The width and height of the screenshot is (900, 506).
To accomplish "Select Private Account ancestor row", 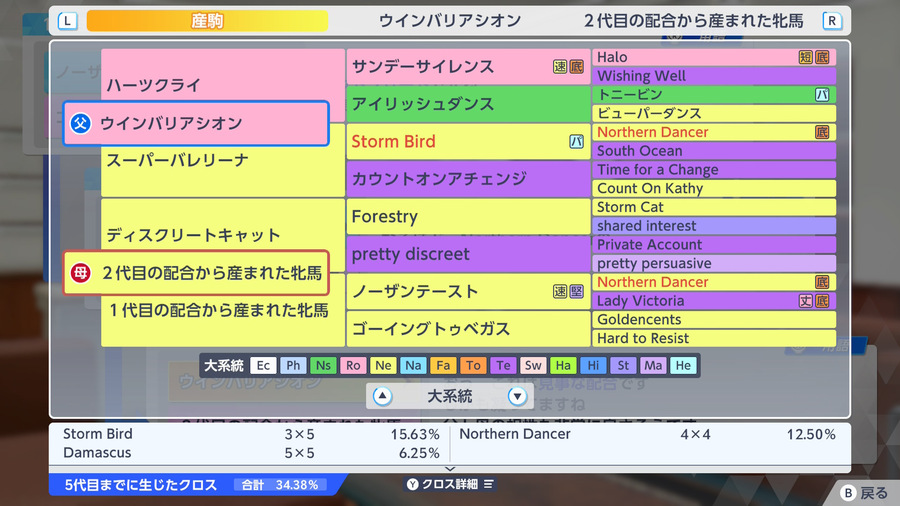I will pos(714,244).
